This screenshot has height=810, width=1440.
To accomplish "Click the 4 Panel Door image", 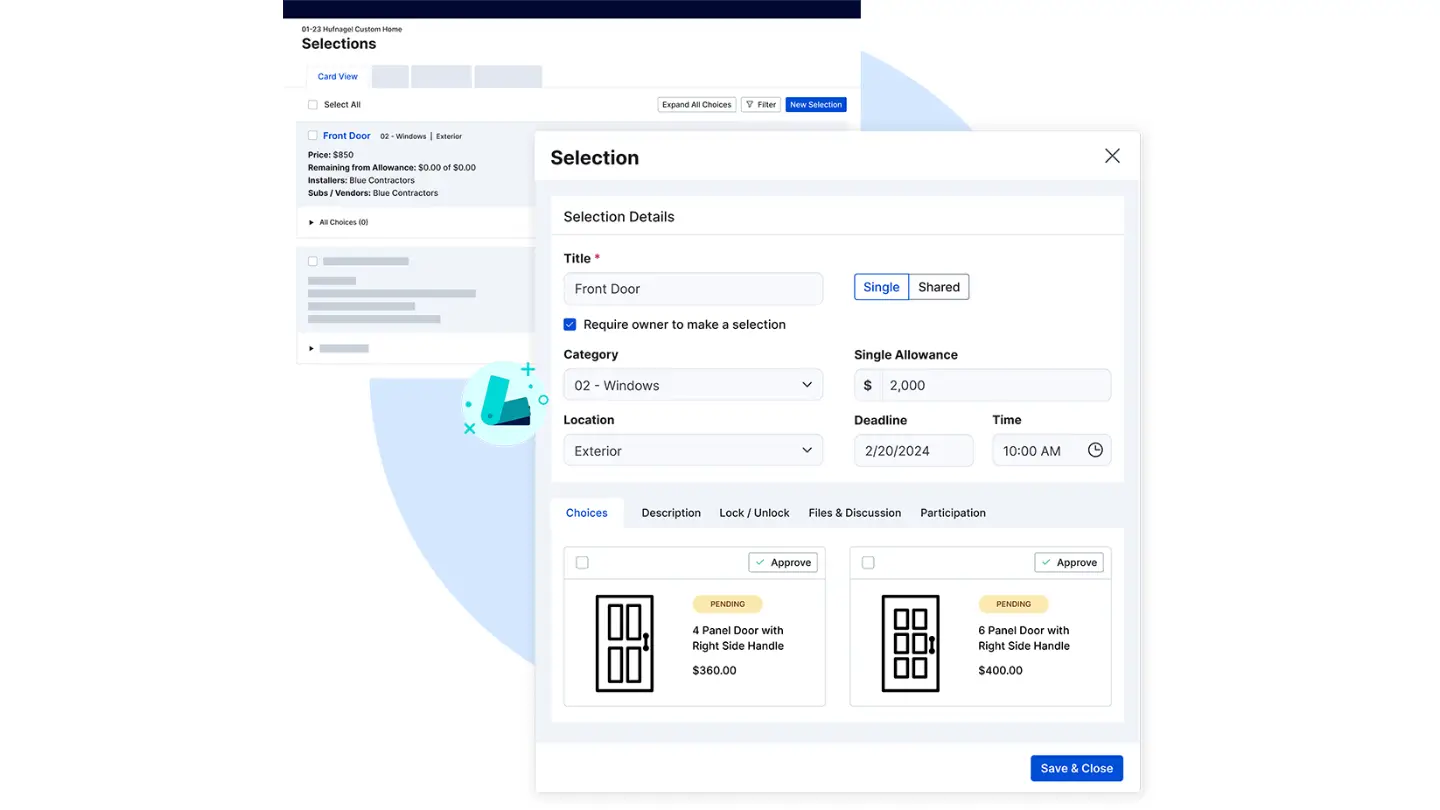I will point(625,643).
